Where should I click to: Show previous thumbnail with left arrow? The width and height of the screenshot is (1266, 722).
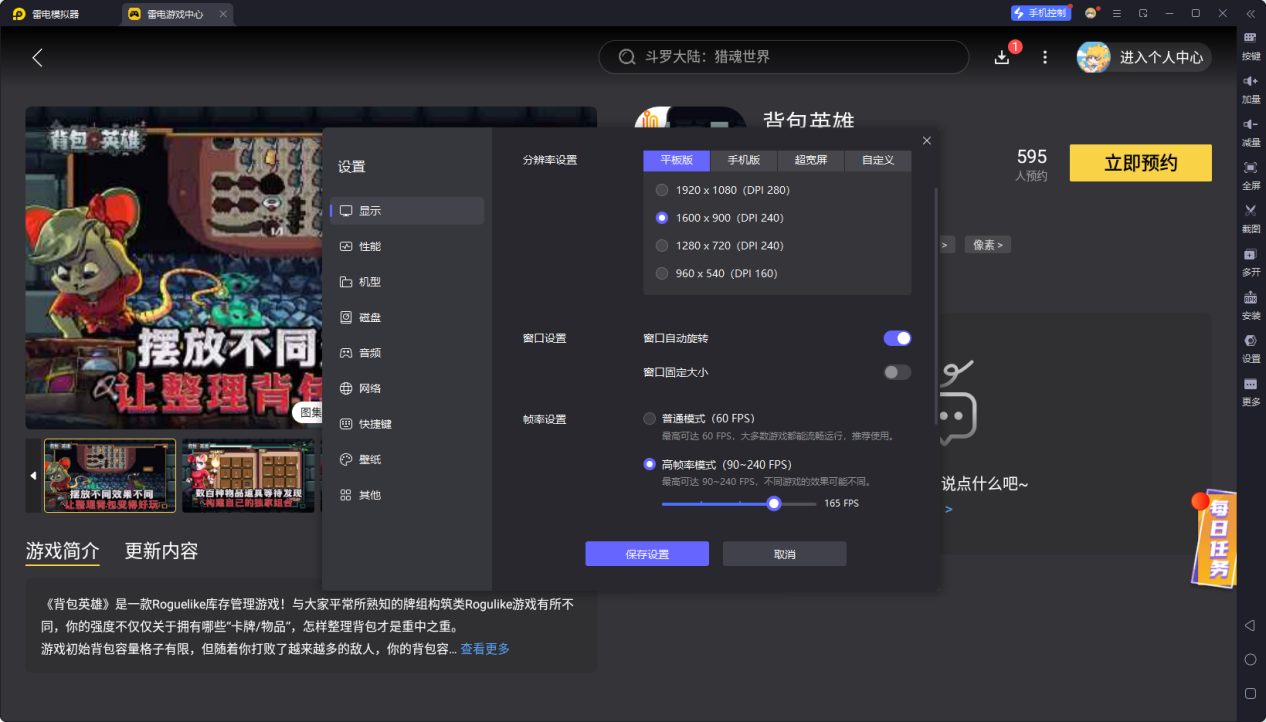click(33, 475)
